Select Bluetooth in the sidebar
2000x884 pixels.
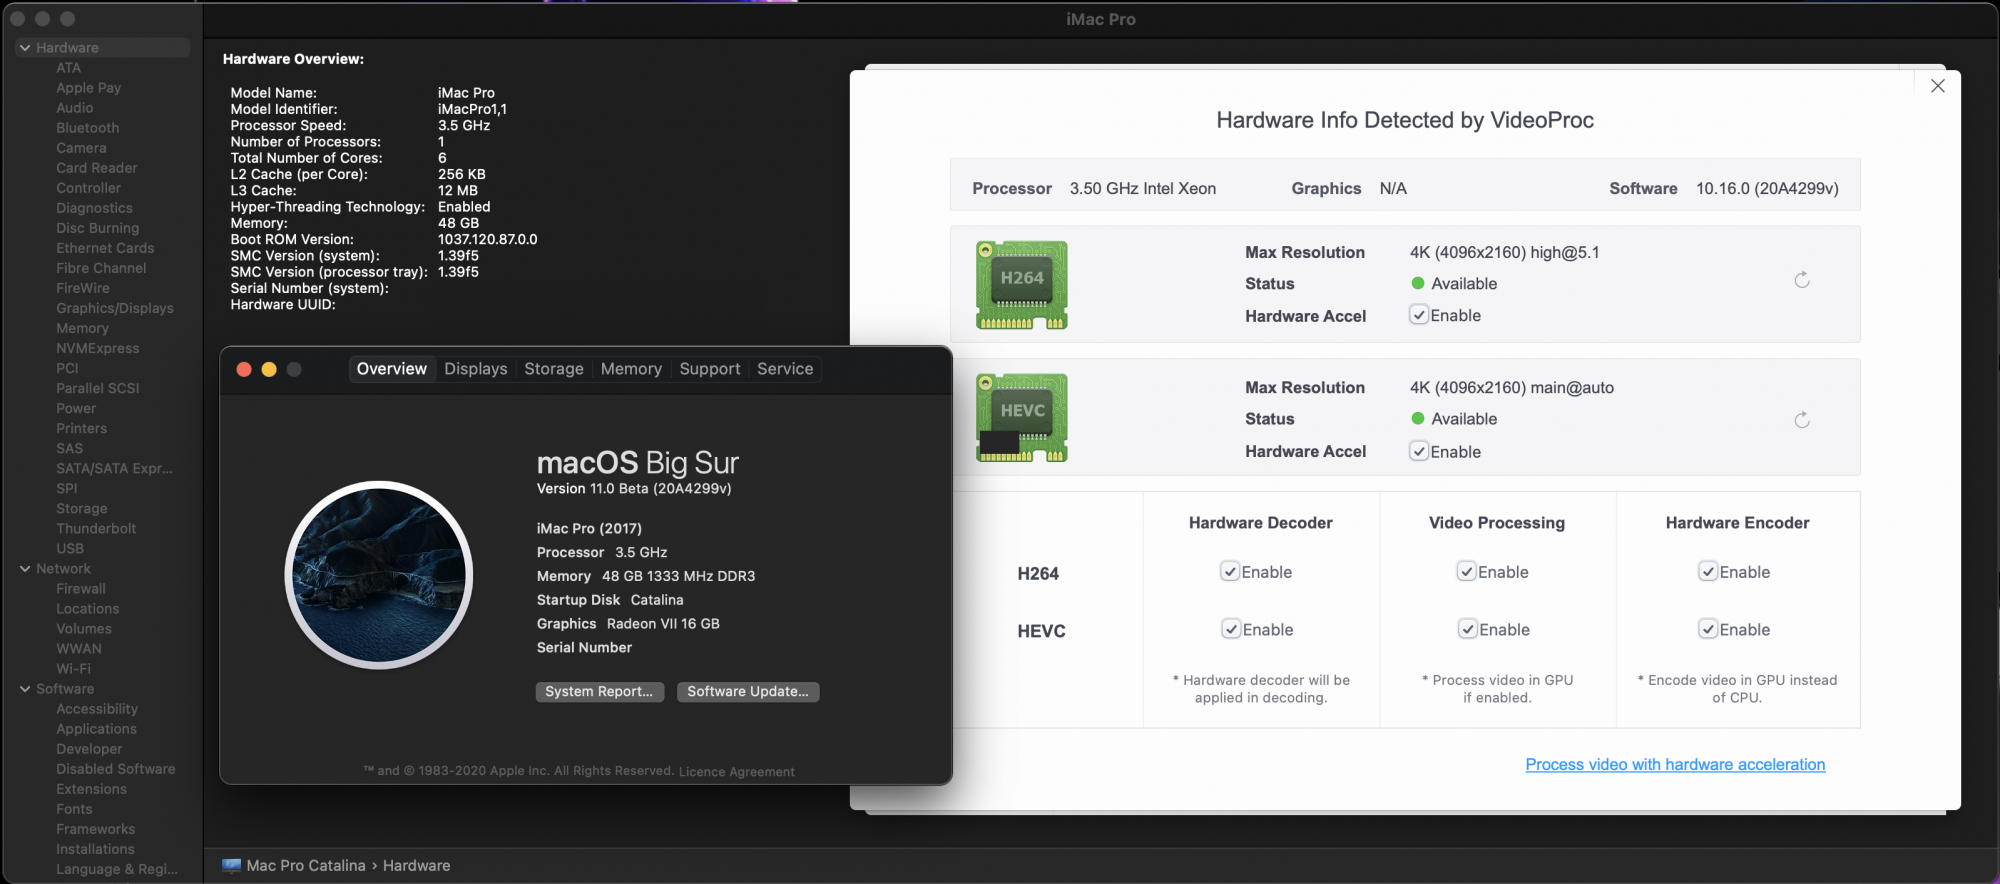click(x=88, y=128)
